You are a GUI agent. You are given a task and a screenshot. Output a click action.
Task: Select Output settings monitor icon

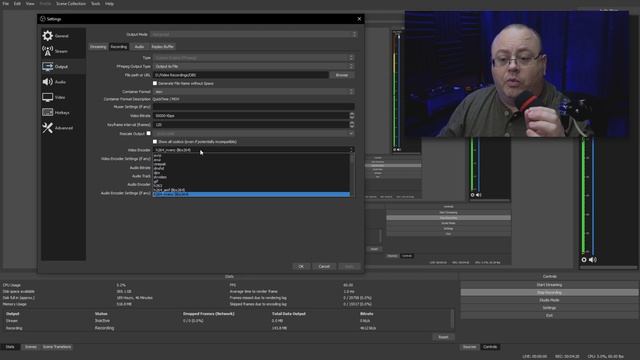[47, 66]
